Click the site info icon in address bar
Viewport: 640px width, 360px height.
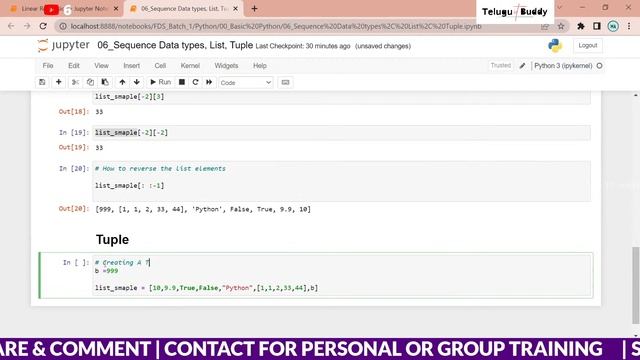pos(63,26)
